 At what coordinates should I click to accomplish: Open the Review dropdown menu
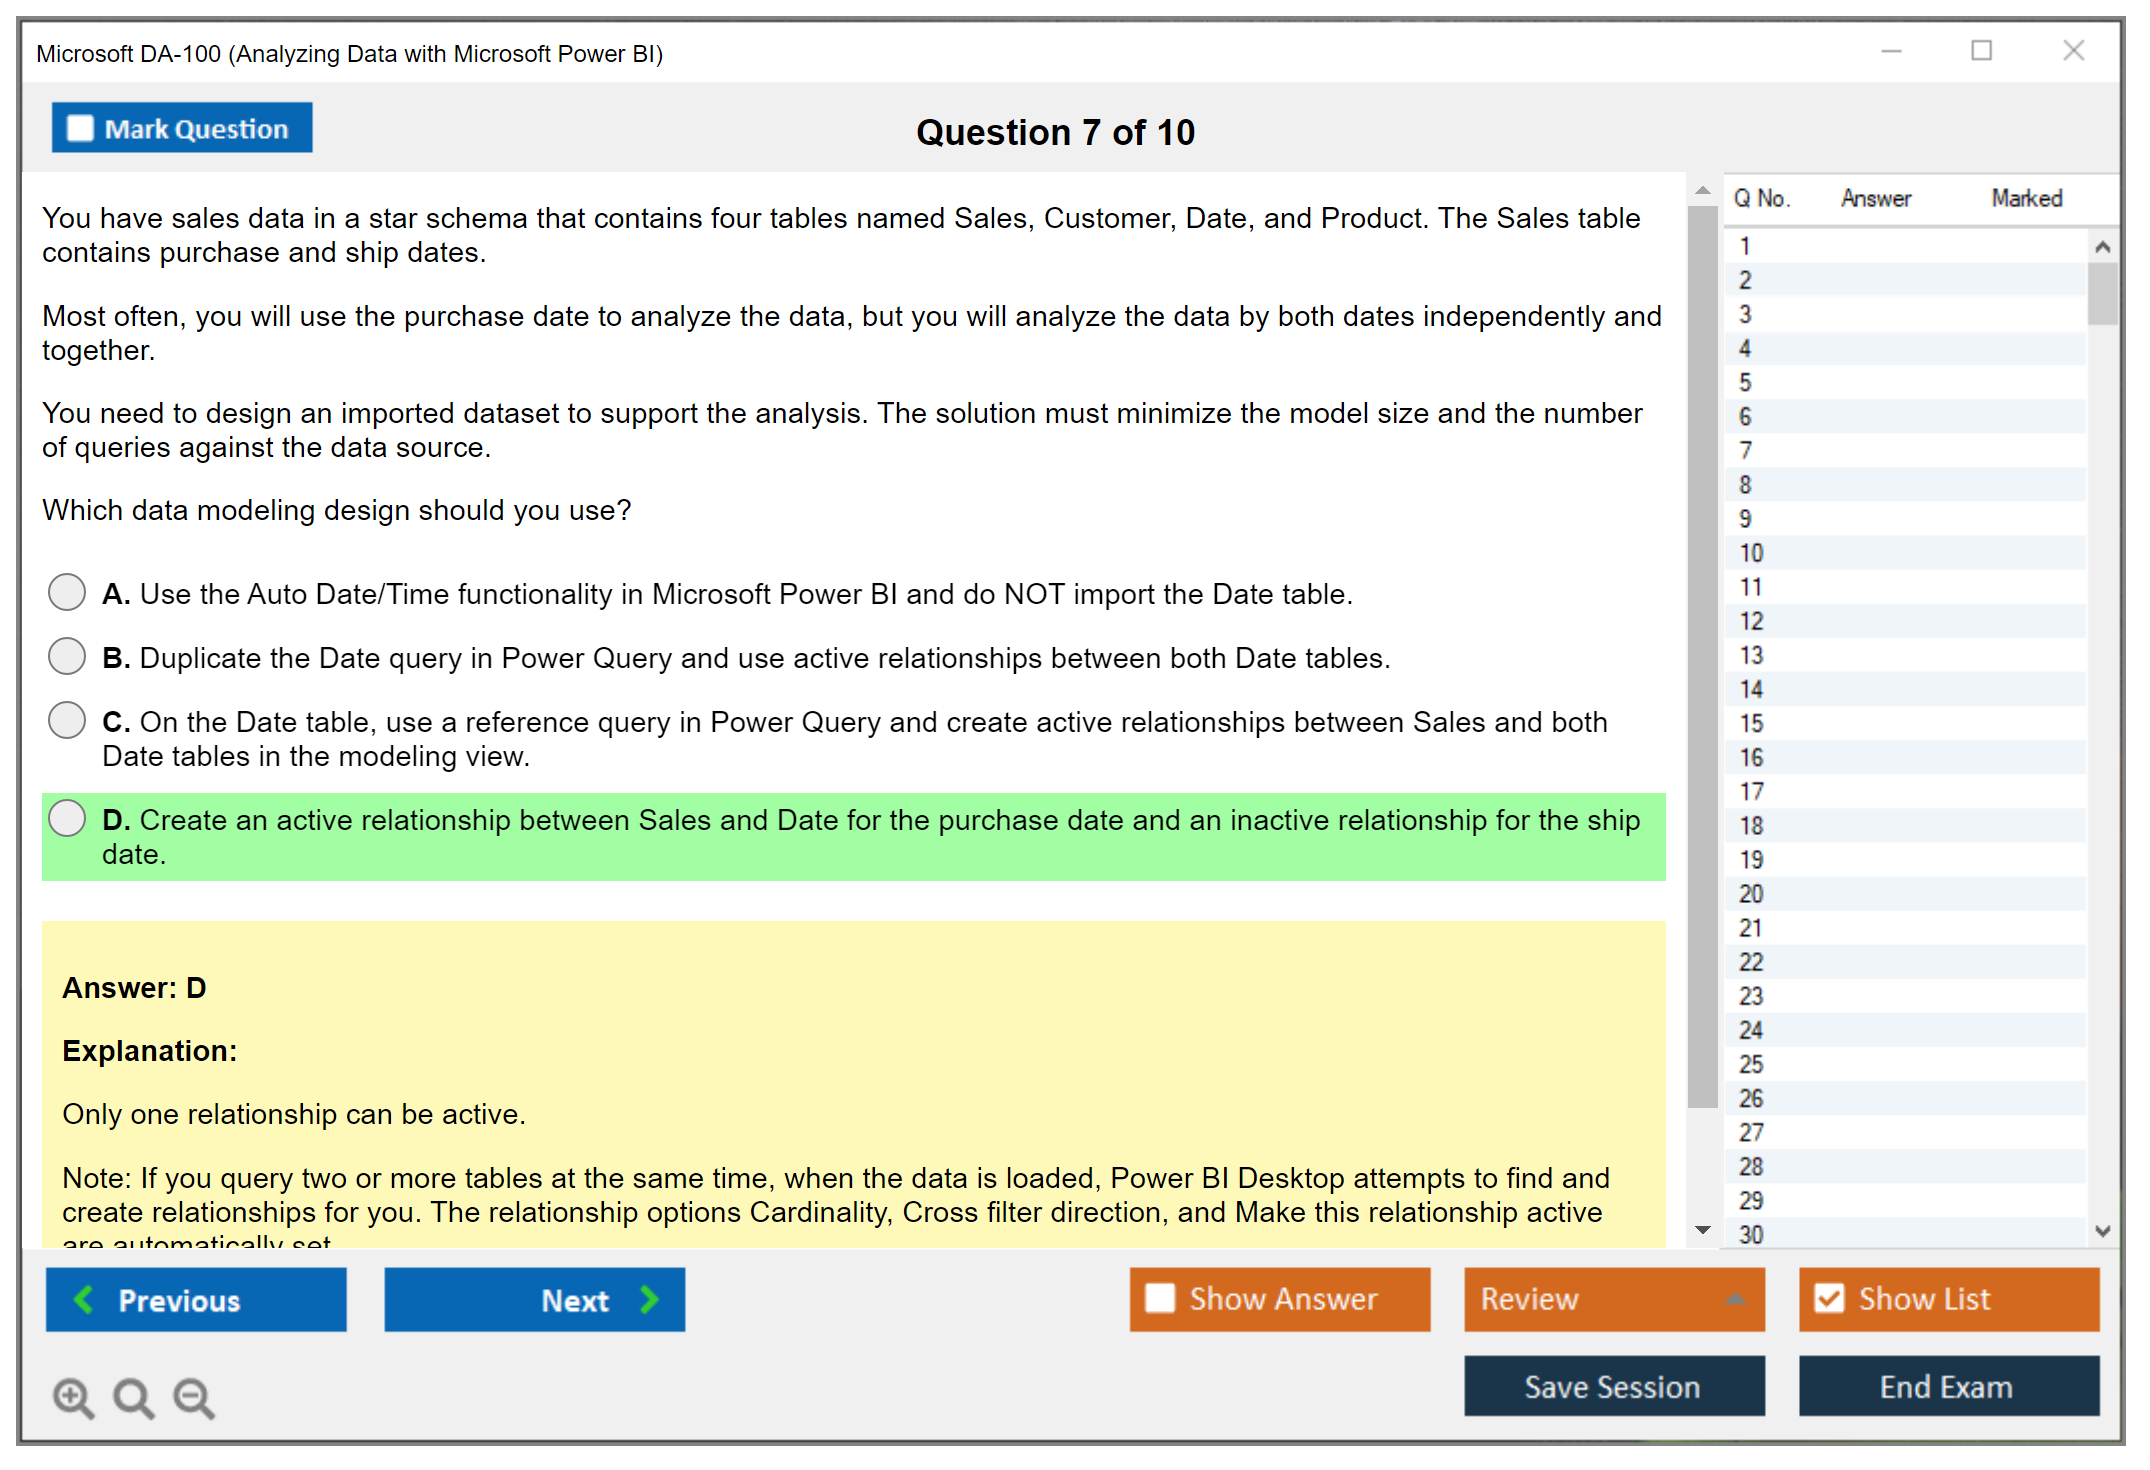point(1735,1299)
